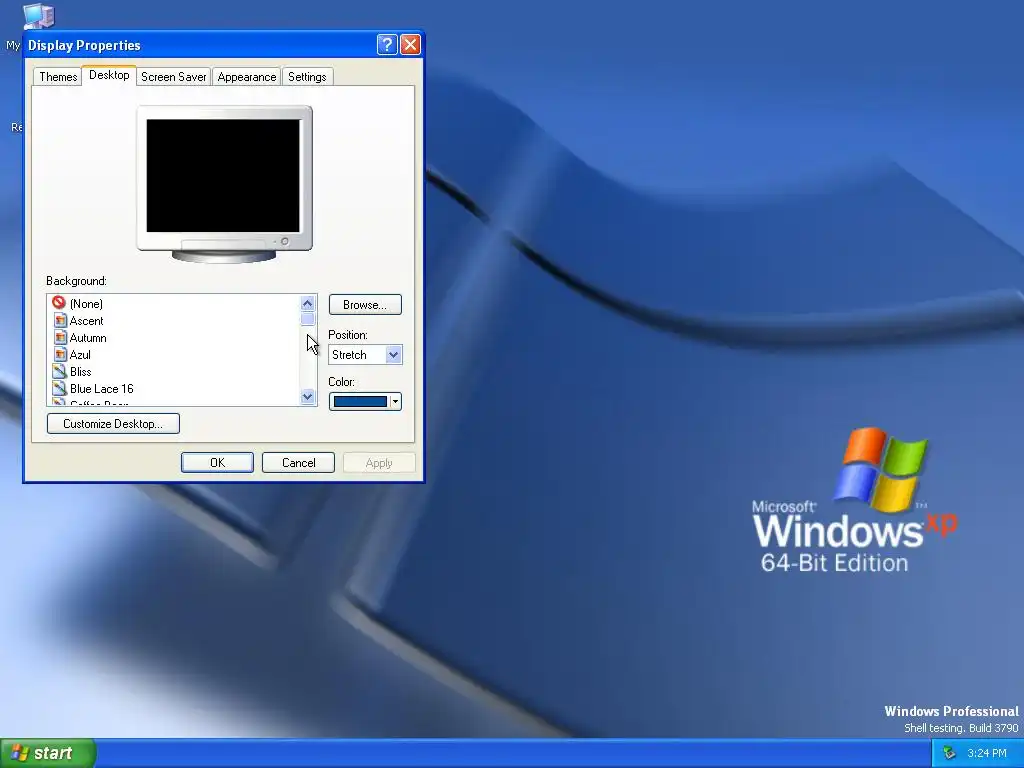This screenshot has width=1024, height=768.
Task: Click the Azul wallpaper icon
Action: point(60,354)
